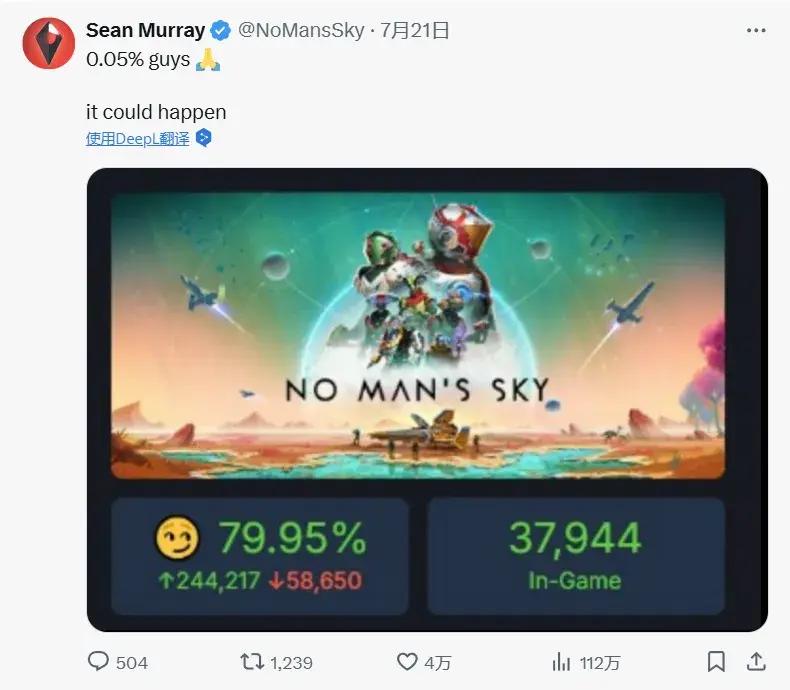Open the No Man's Sky profile avatar
This screenshot has width=790, height=690.
[48, 43]
